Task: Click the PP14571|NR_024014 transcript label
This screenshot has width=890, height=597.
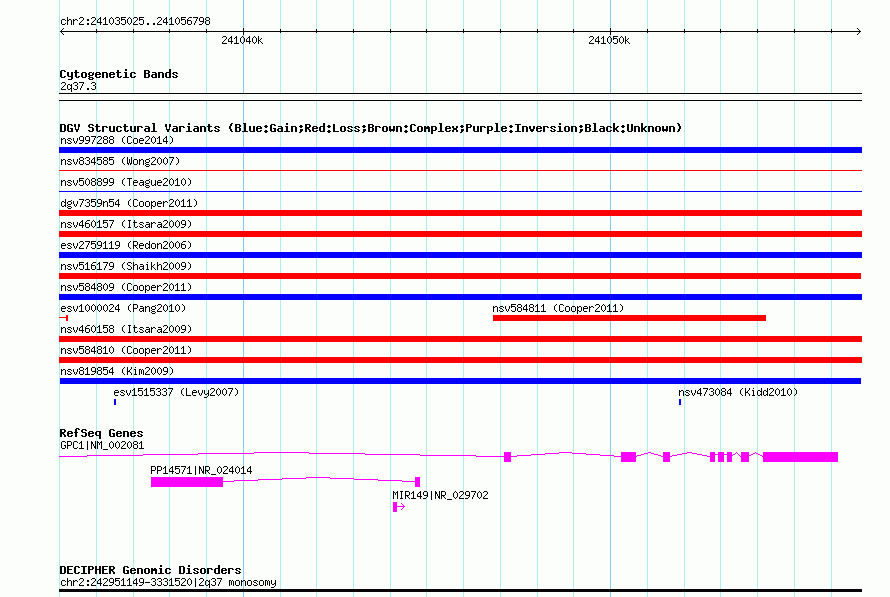Action: [201, 470]
